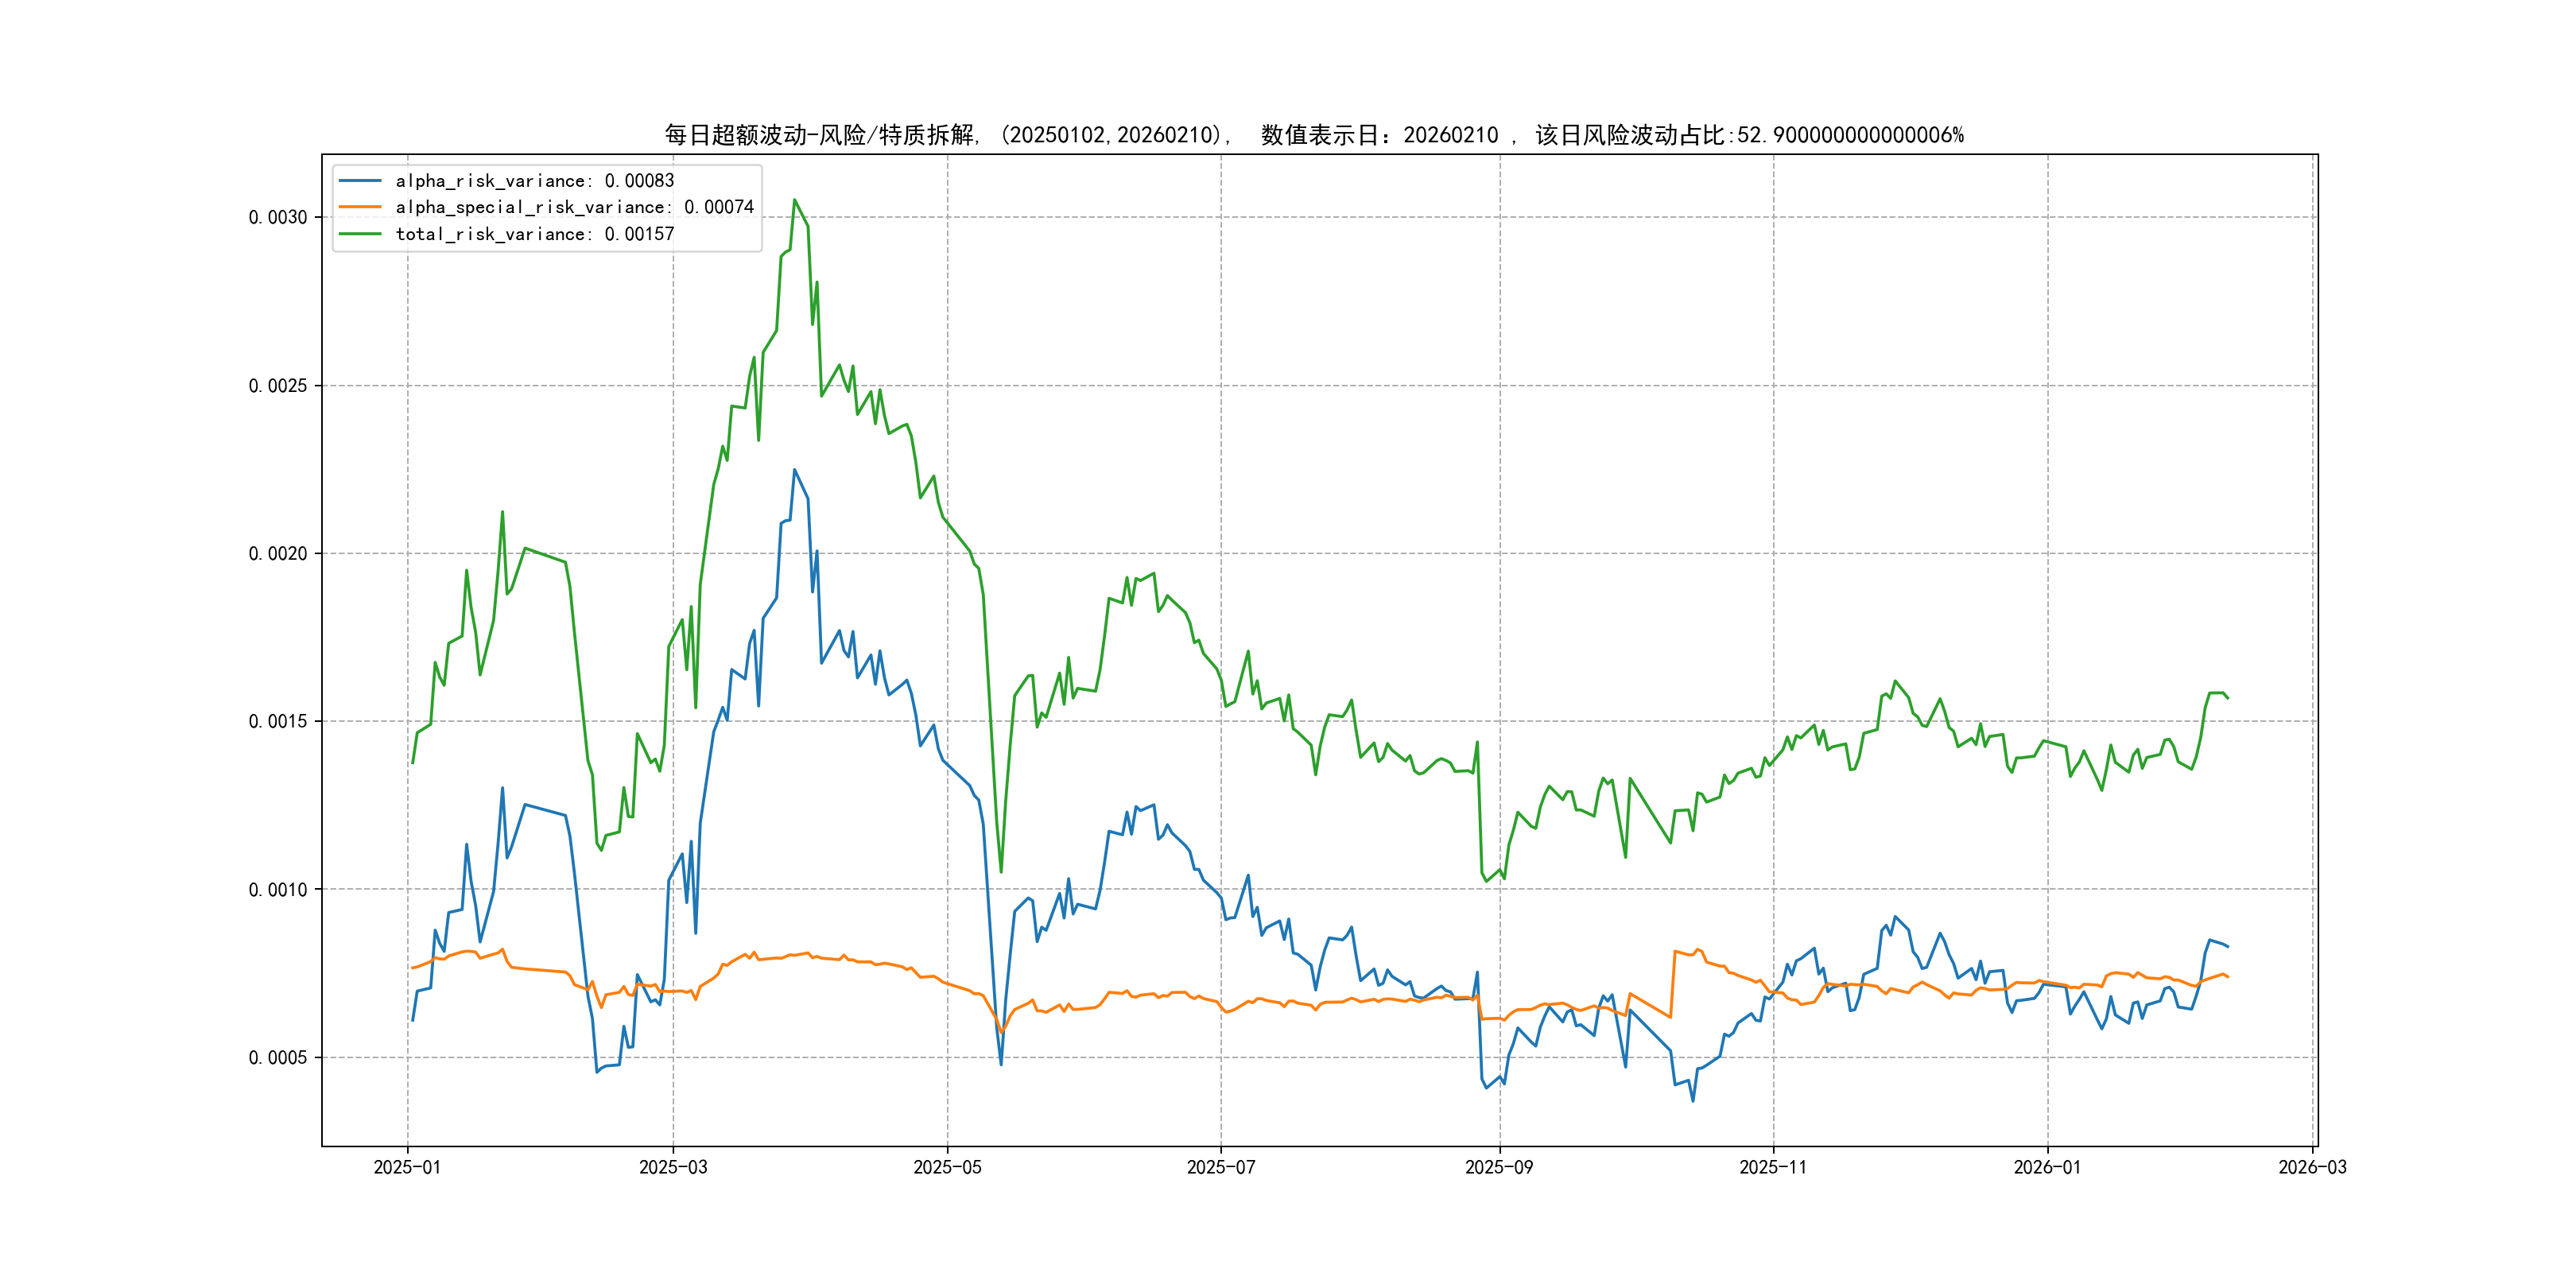
Task: Click the 0.0005 y-axis tick label
Action: click(278, 1058)
